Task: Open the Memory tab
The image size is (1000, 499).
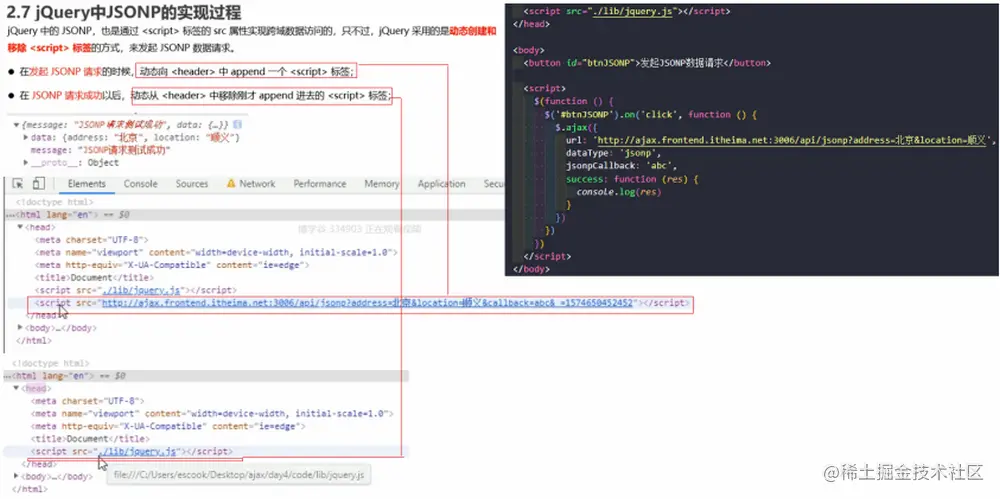Action: click(381, 184)
